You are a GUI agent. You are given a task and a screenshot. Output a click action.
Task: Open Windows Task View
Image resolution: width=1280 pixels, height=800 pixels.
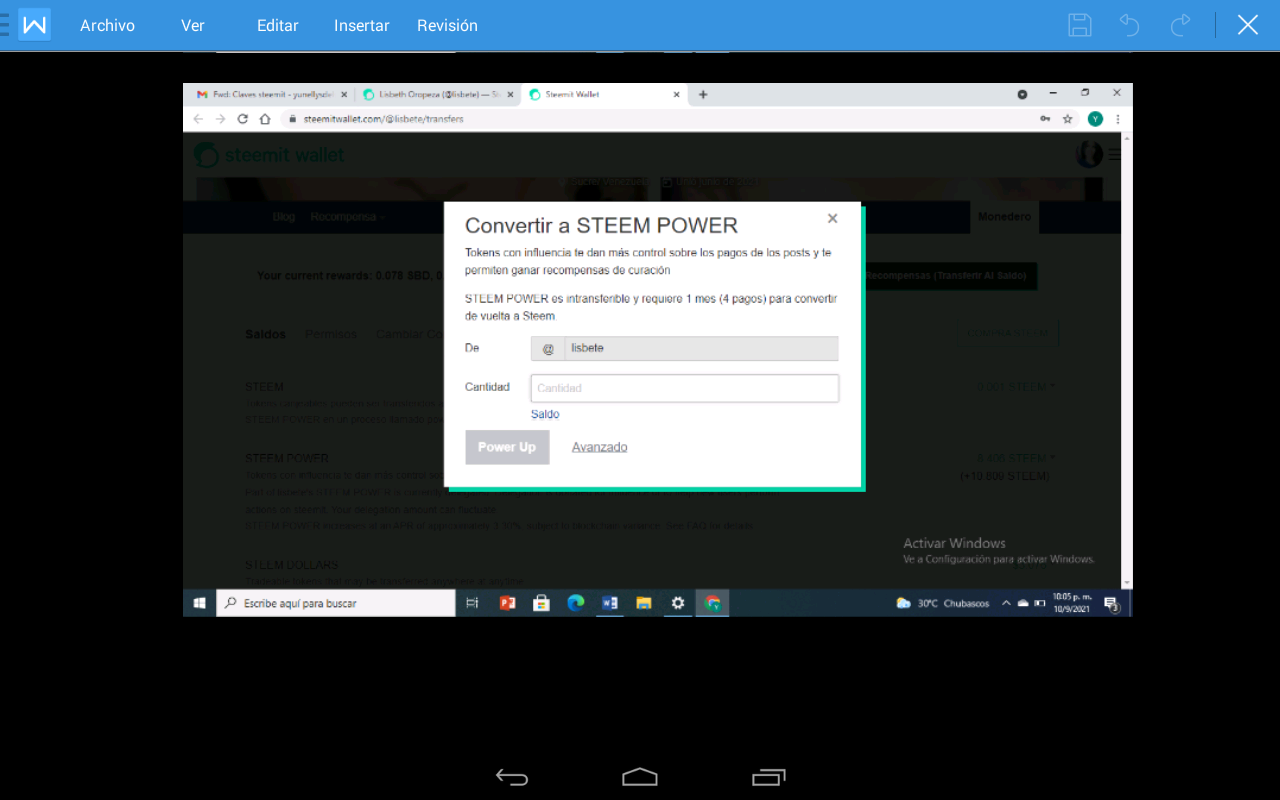pyautogui.click(x=473, y=603)
